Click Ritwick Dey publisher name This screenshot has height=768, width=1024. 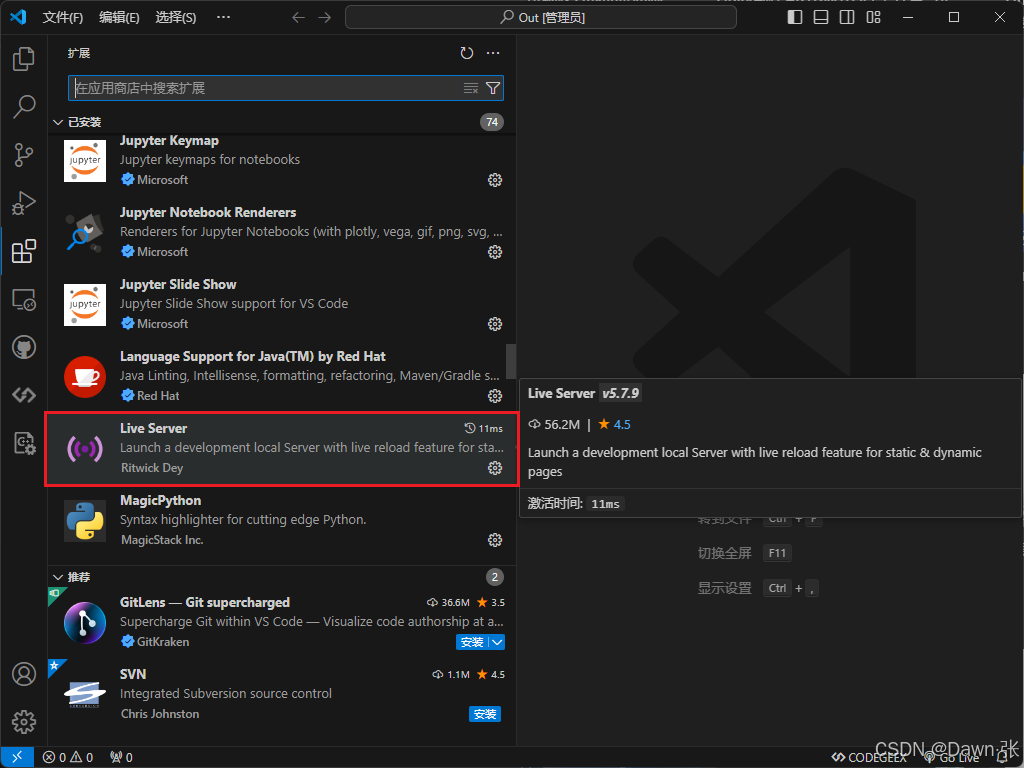(x=152, y=468)
